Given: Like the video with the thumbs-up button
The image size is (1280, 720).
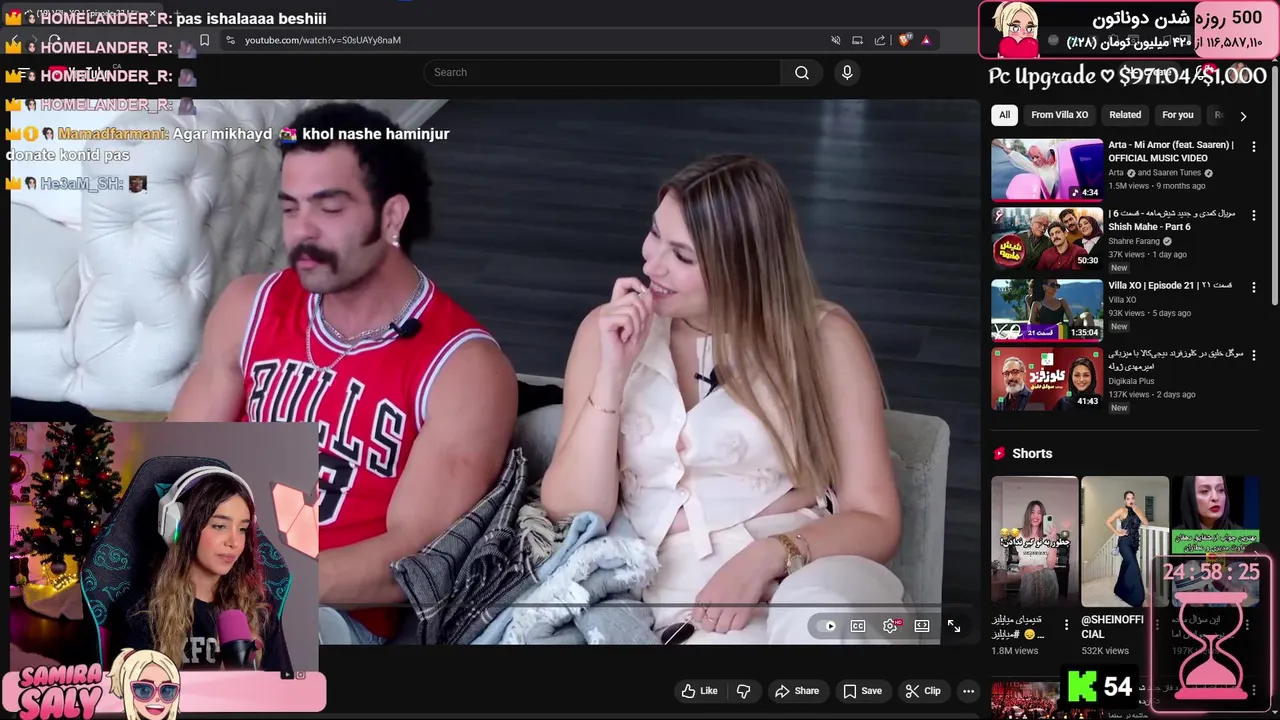Looking at the screenshot, I should tap(700, 691).
